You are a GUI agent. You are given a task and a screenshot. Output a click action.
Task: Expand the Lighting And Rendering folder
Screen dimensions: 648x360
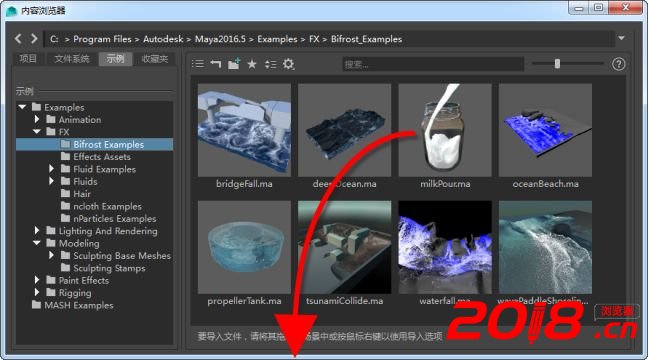tap(37, 231)
